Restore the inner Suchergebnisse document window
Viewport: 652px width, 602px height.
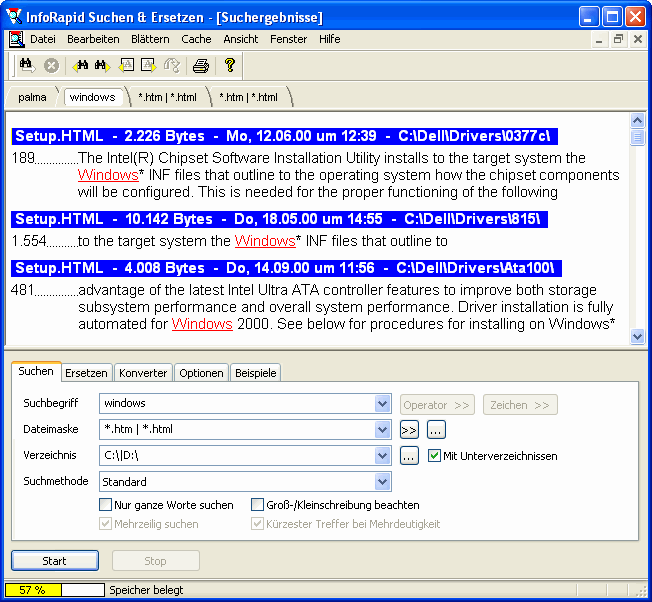(618, 39)
